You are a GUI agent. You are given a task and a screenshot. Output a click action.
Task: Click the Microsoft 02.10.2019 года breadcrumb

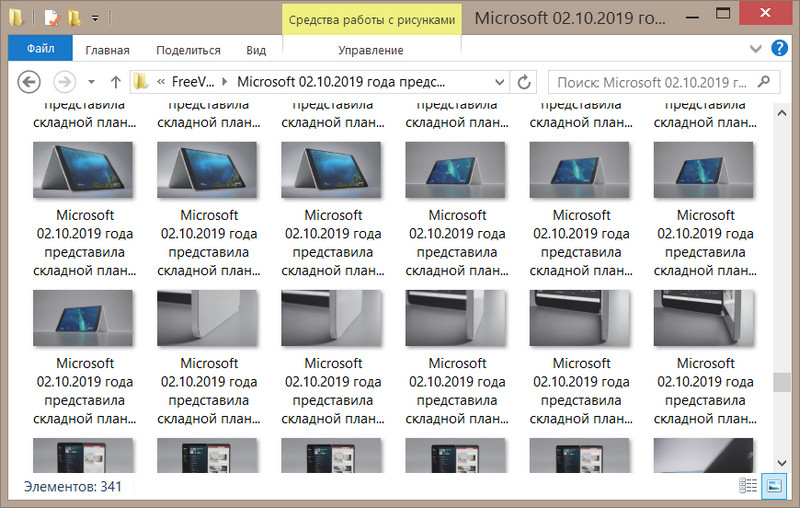(341, 82)
